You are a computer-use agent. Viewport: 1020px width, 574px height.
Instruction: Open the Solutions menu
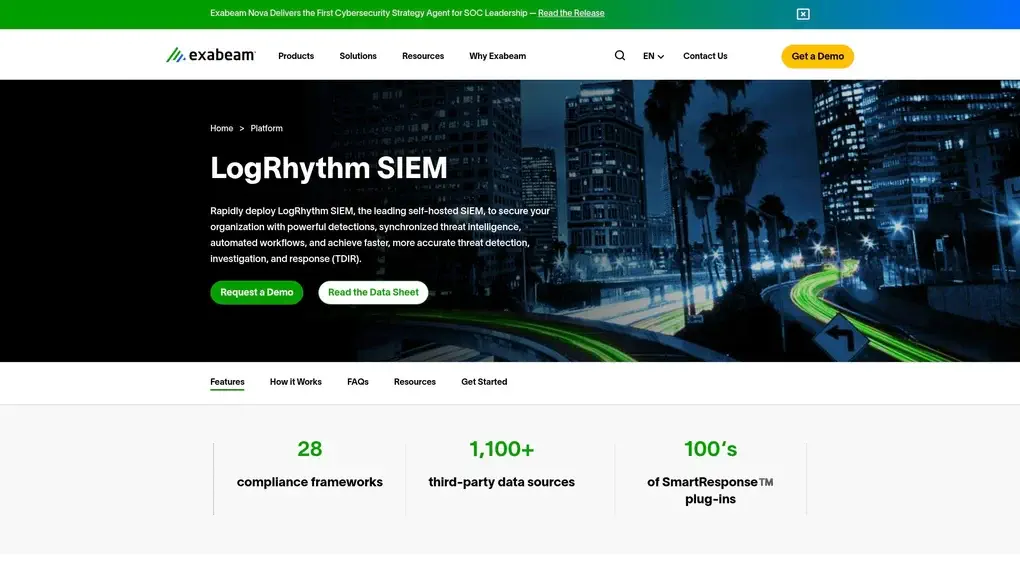(x=358, y=56)
